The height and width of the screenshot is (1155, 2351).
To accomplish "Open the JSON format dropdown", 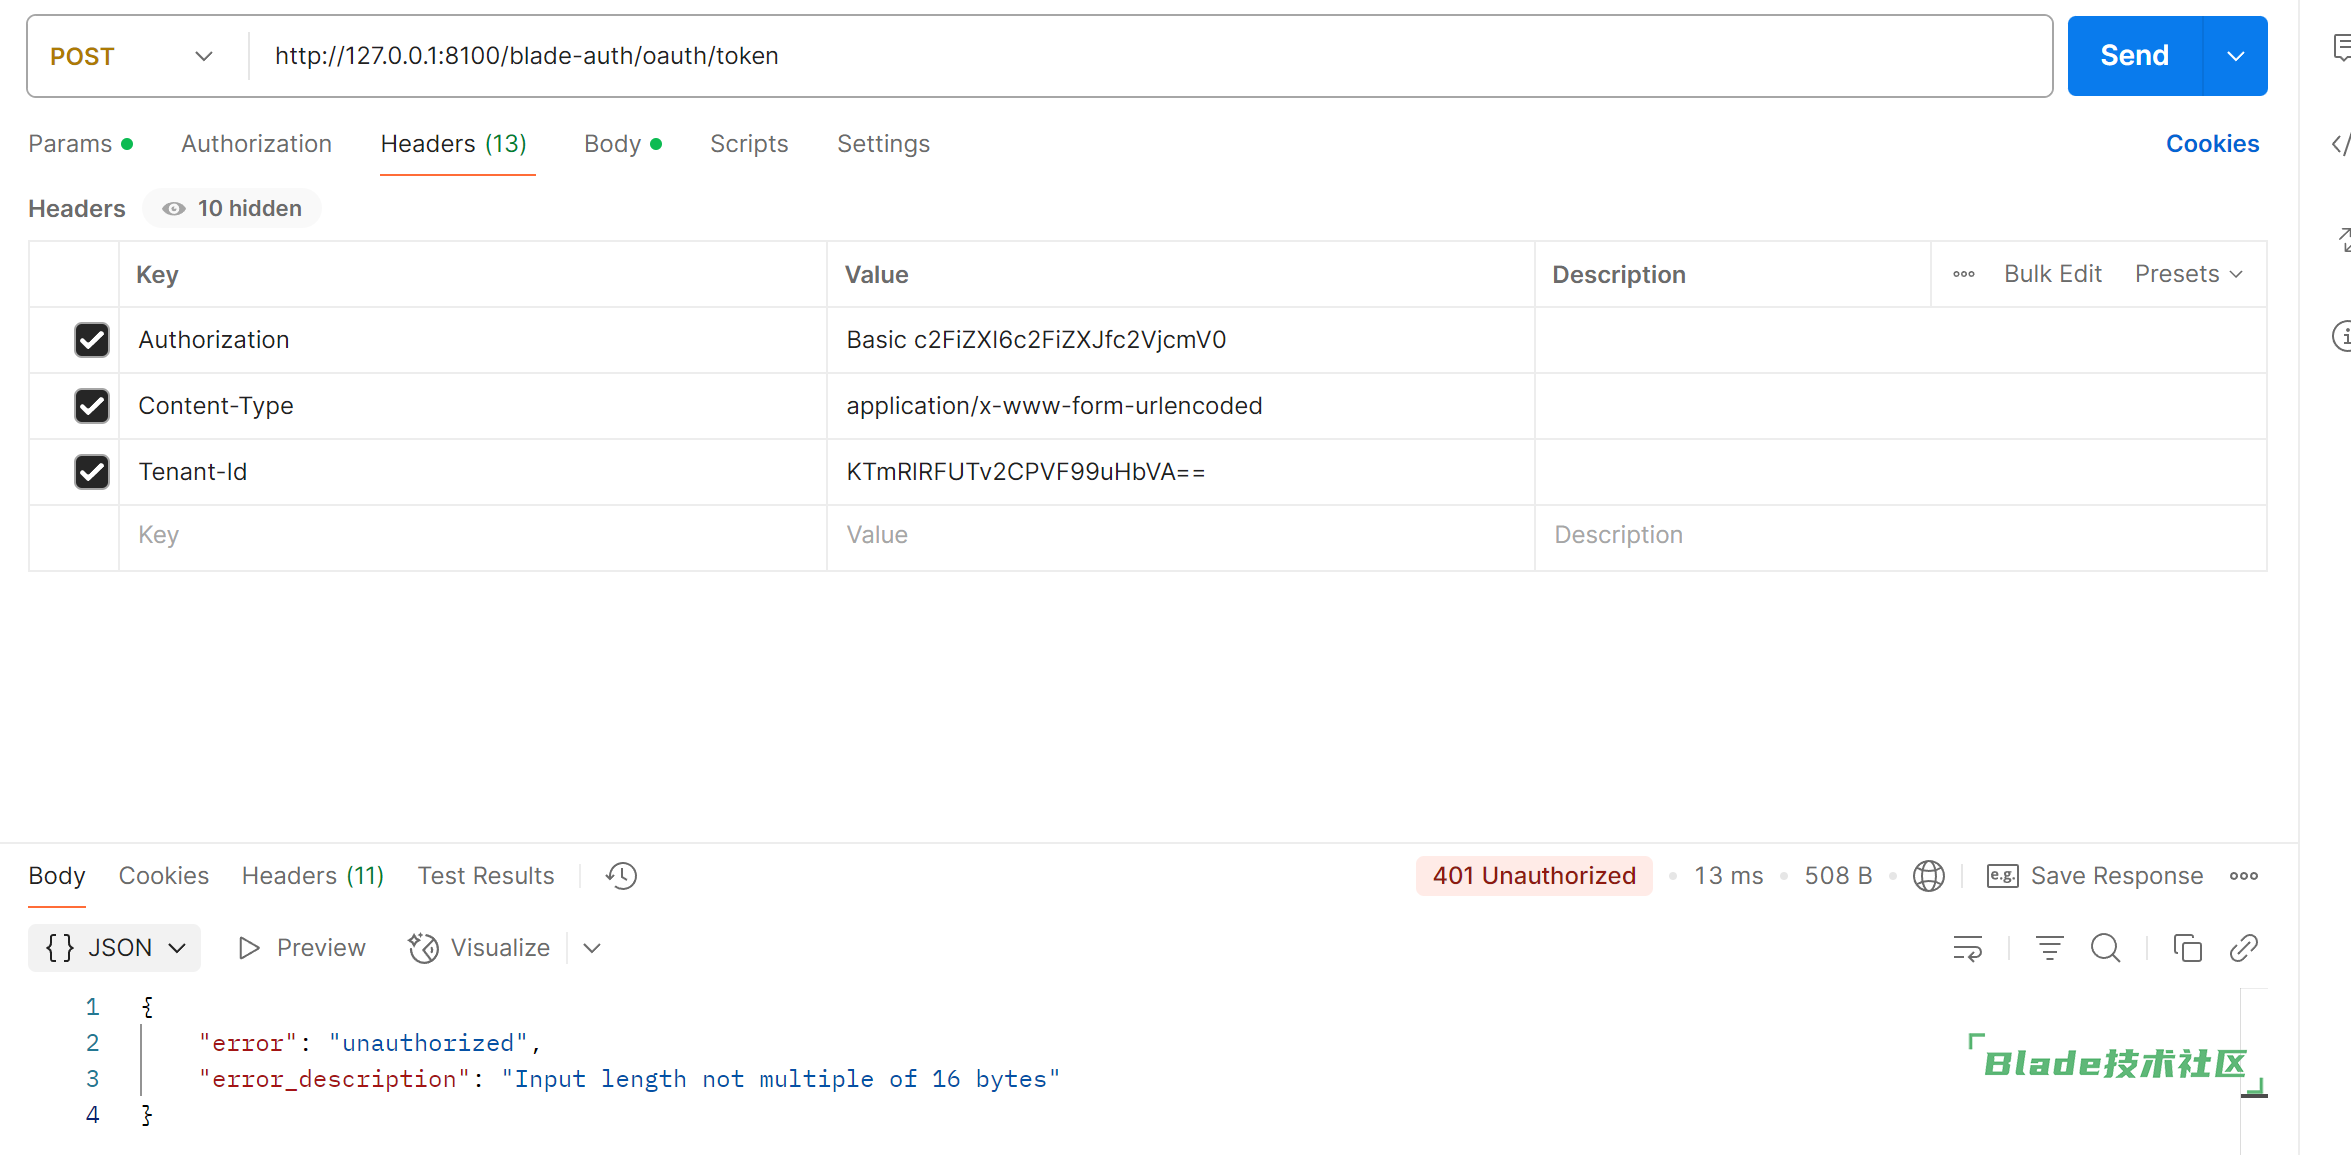I will pyautogui.click(x=115, y=948).
